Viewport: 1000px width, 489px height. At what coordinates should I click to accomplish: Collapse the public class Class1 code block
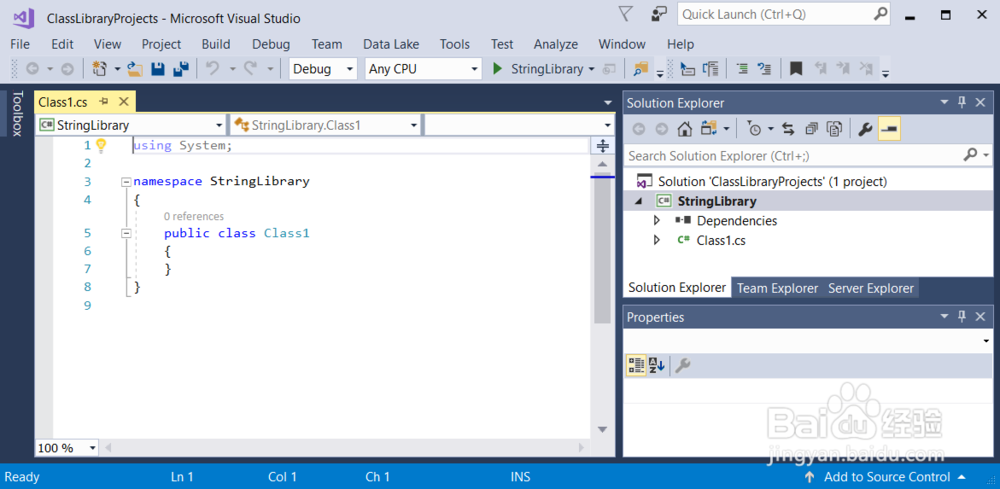tap(126, 233)
